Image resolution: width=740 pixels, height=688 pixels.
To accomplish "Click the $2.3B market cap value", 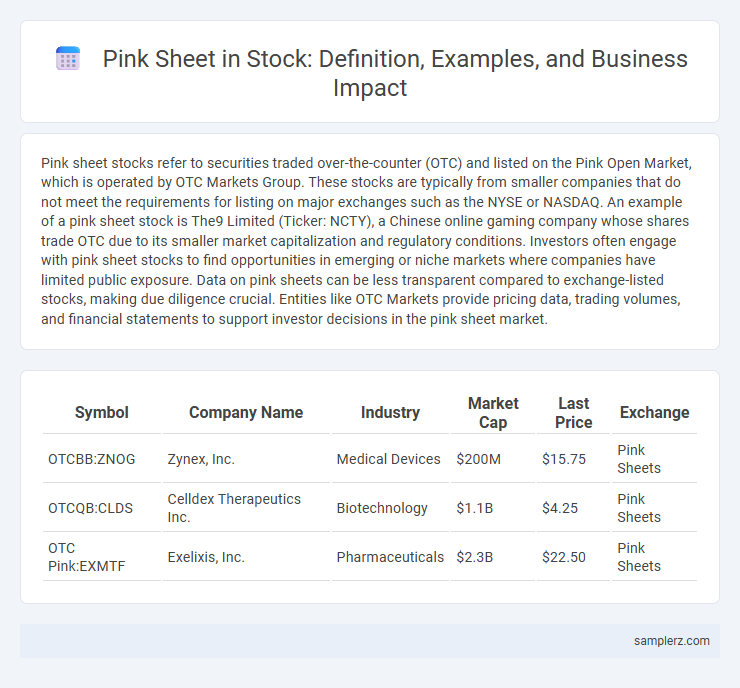I will [x=474, y=557].
